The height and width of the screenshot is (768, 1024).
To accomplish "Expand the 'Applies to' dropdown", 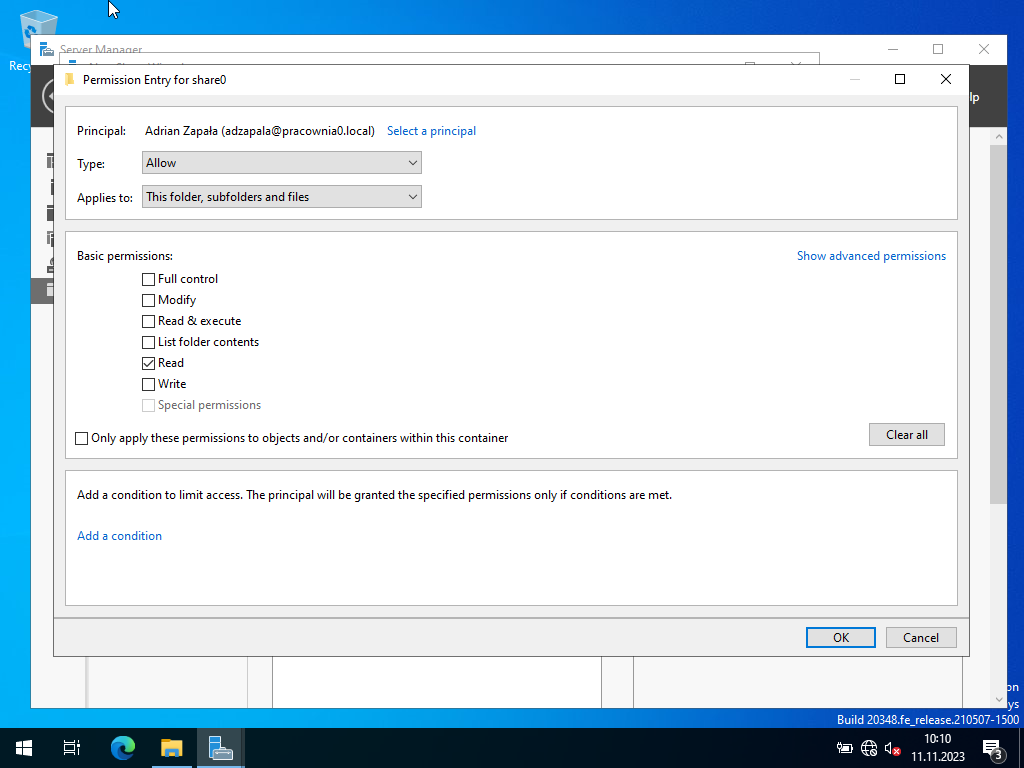I will point(281,197).
